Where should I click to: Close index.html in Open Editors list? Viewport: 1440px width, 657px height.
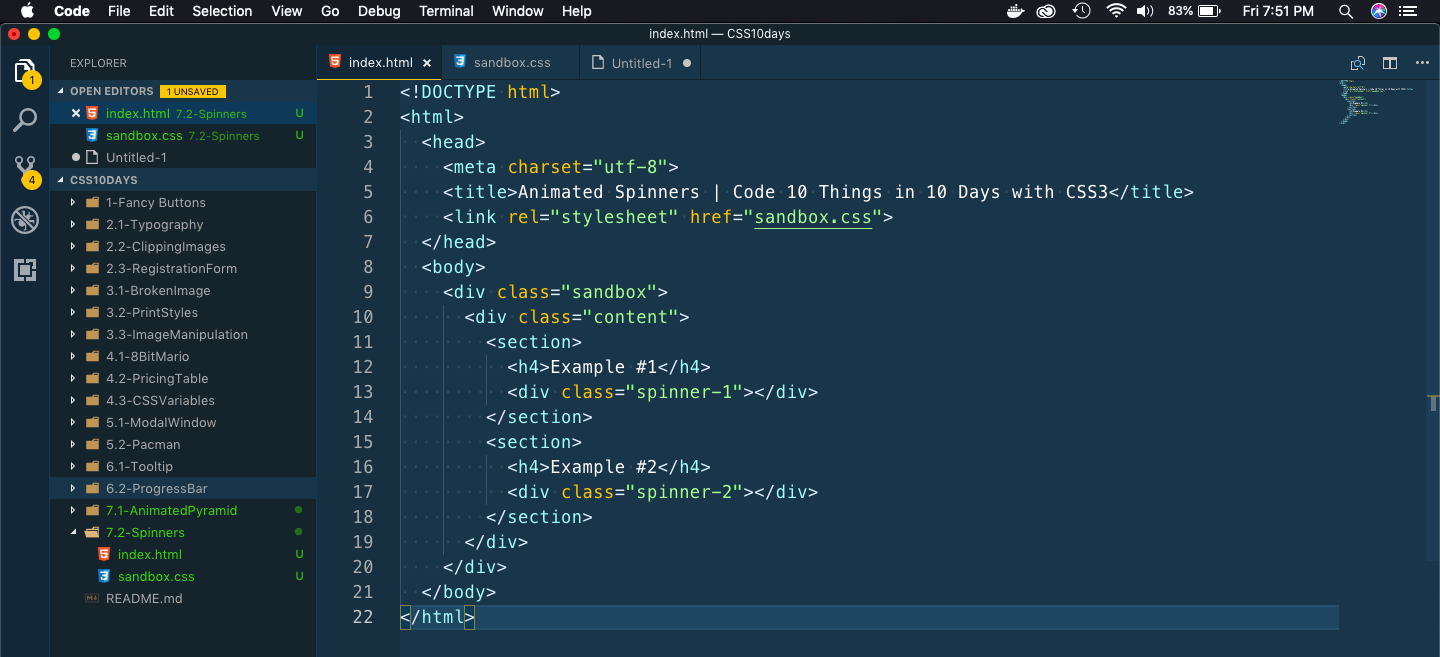pos(76,113)
